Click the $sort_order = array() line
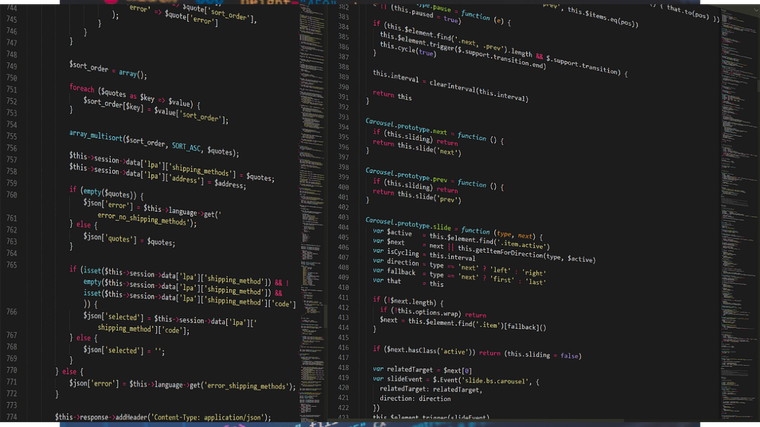 pos(108,69)
